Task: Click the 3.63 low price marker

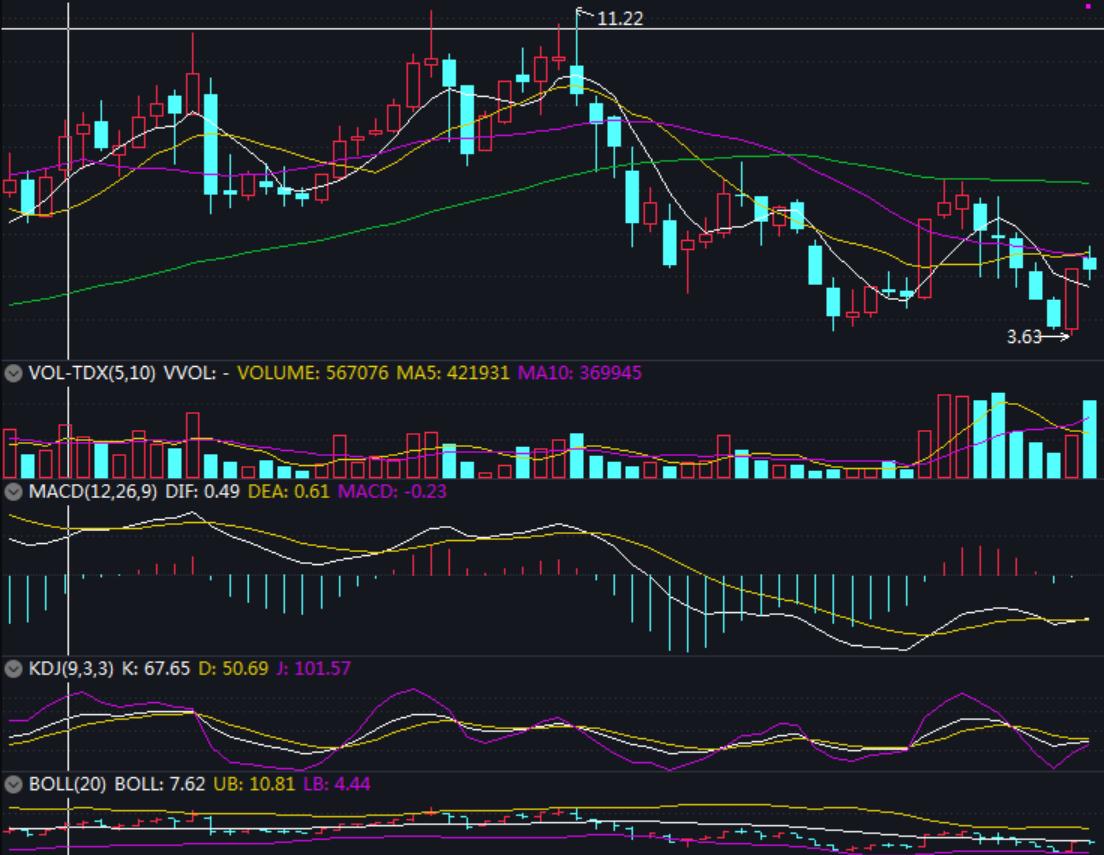Action: (1024, 337)
